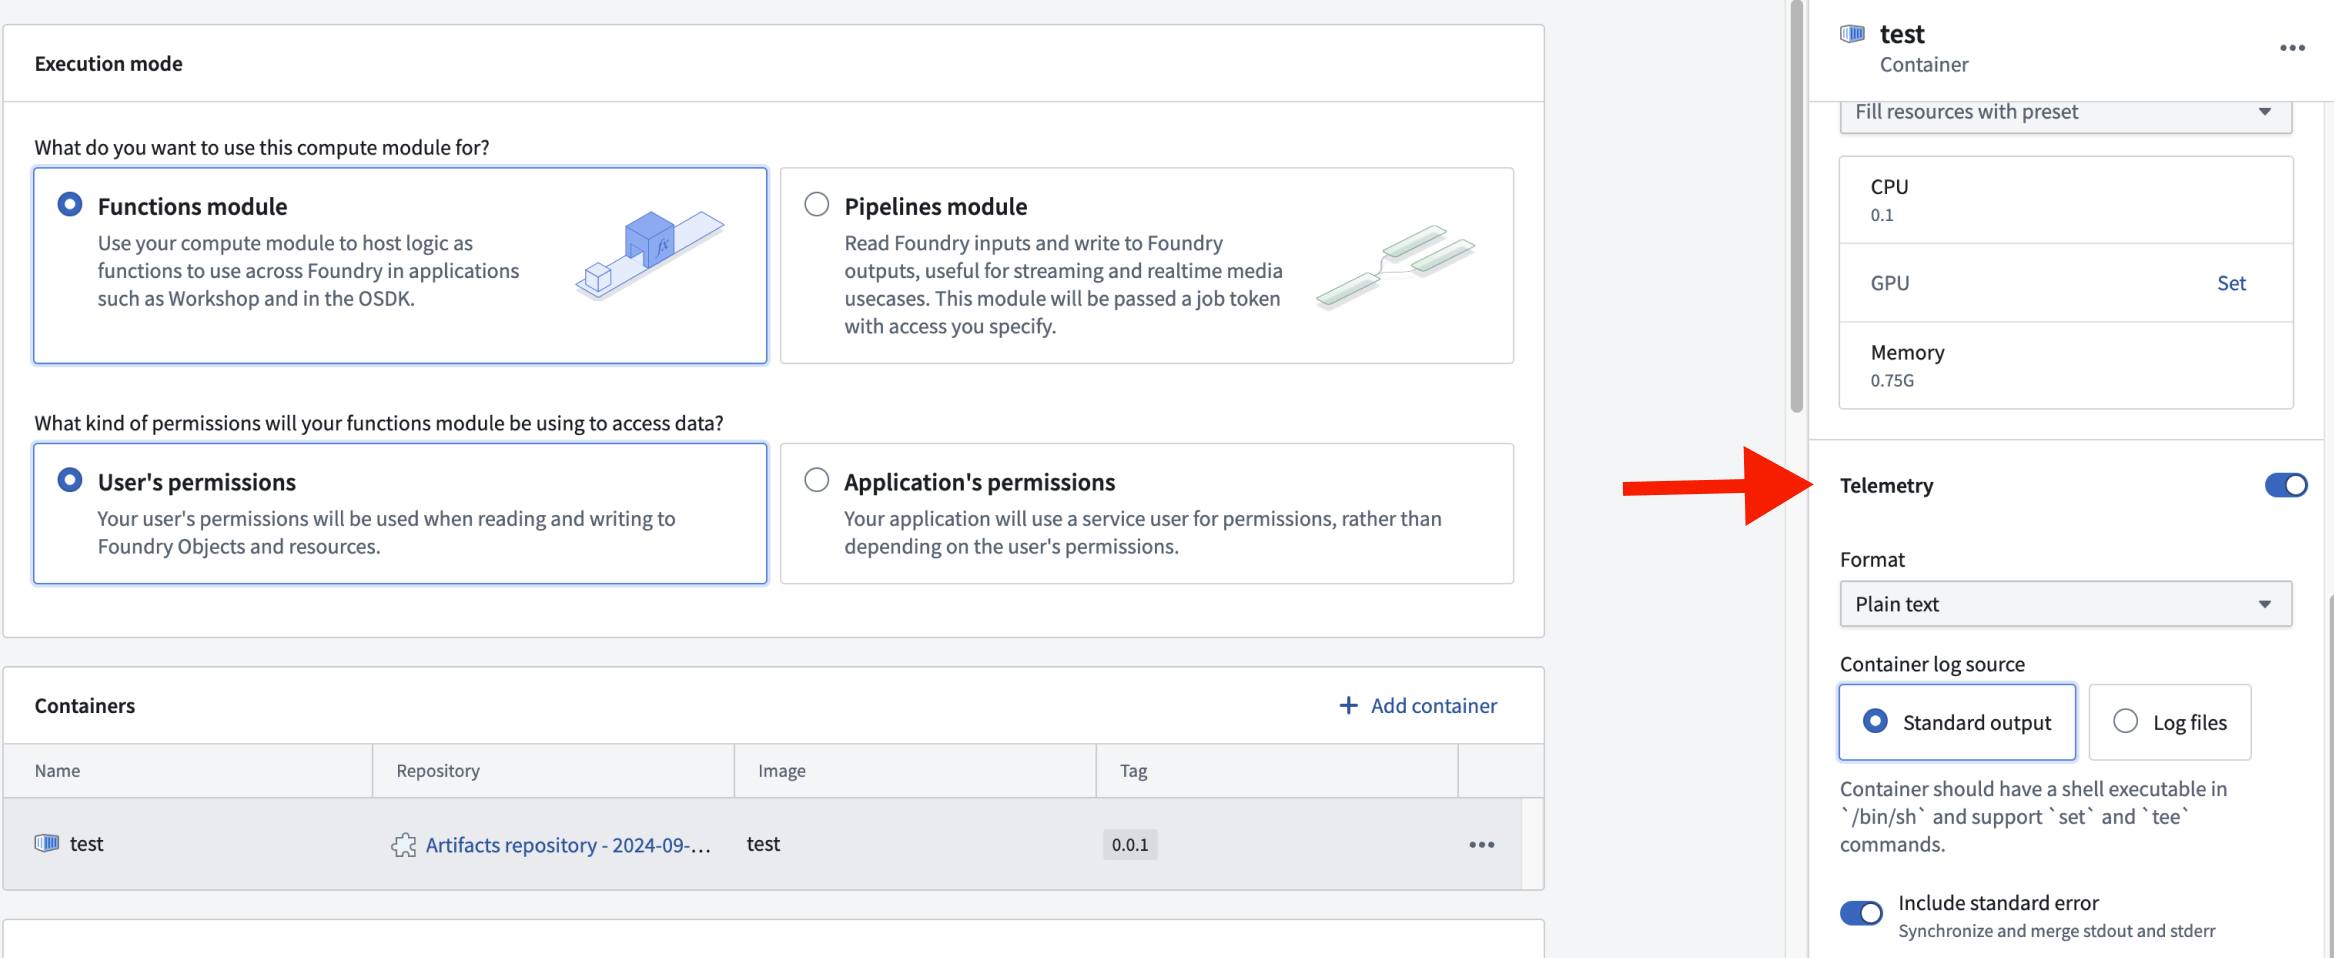The height and width of the screenshot is (958, 2334).
Task: Choose Application's permissions option
Action: [817, 481]
